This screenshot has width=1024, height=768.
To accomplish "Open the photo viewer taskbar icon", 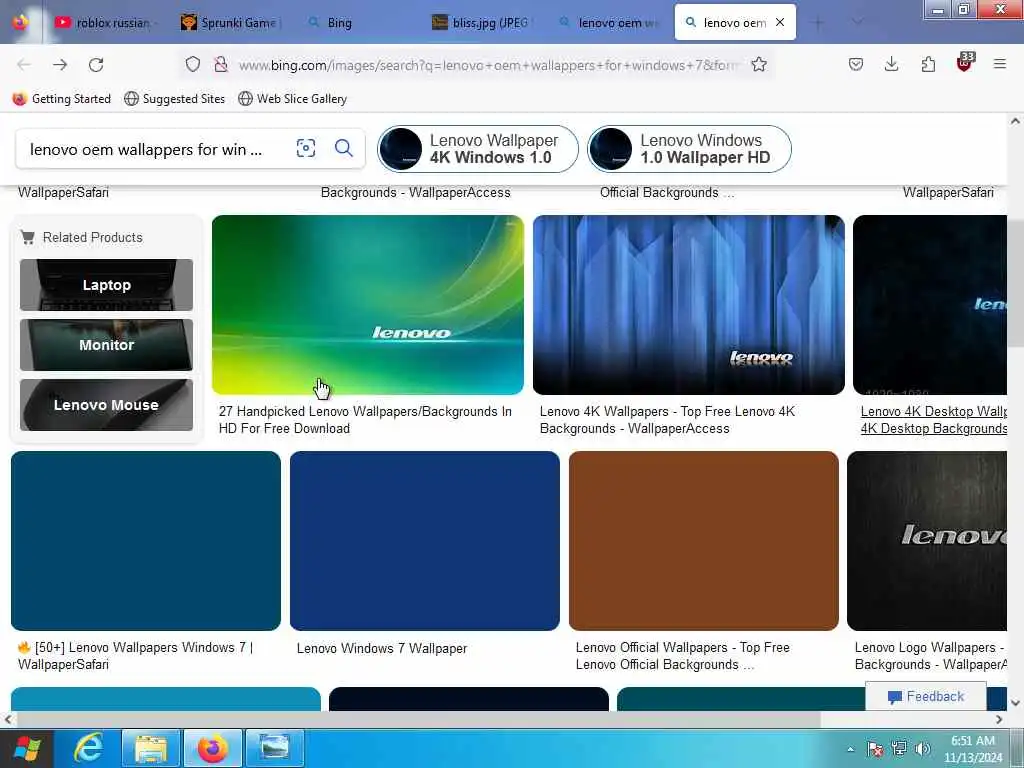I will click(x=275, y=748).
